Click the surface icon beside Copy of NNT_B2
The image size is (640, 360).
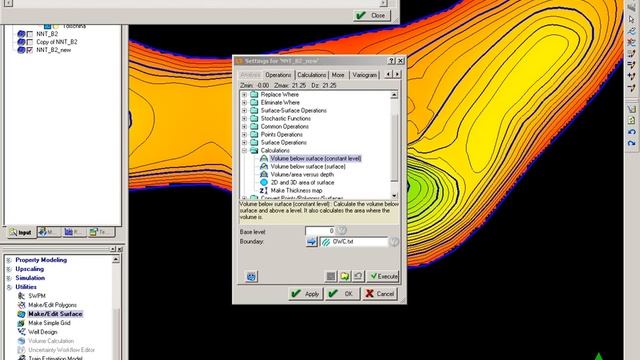pyautogui.click(x=21, y=42)
